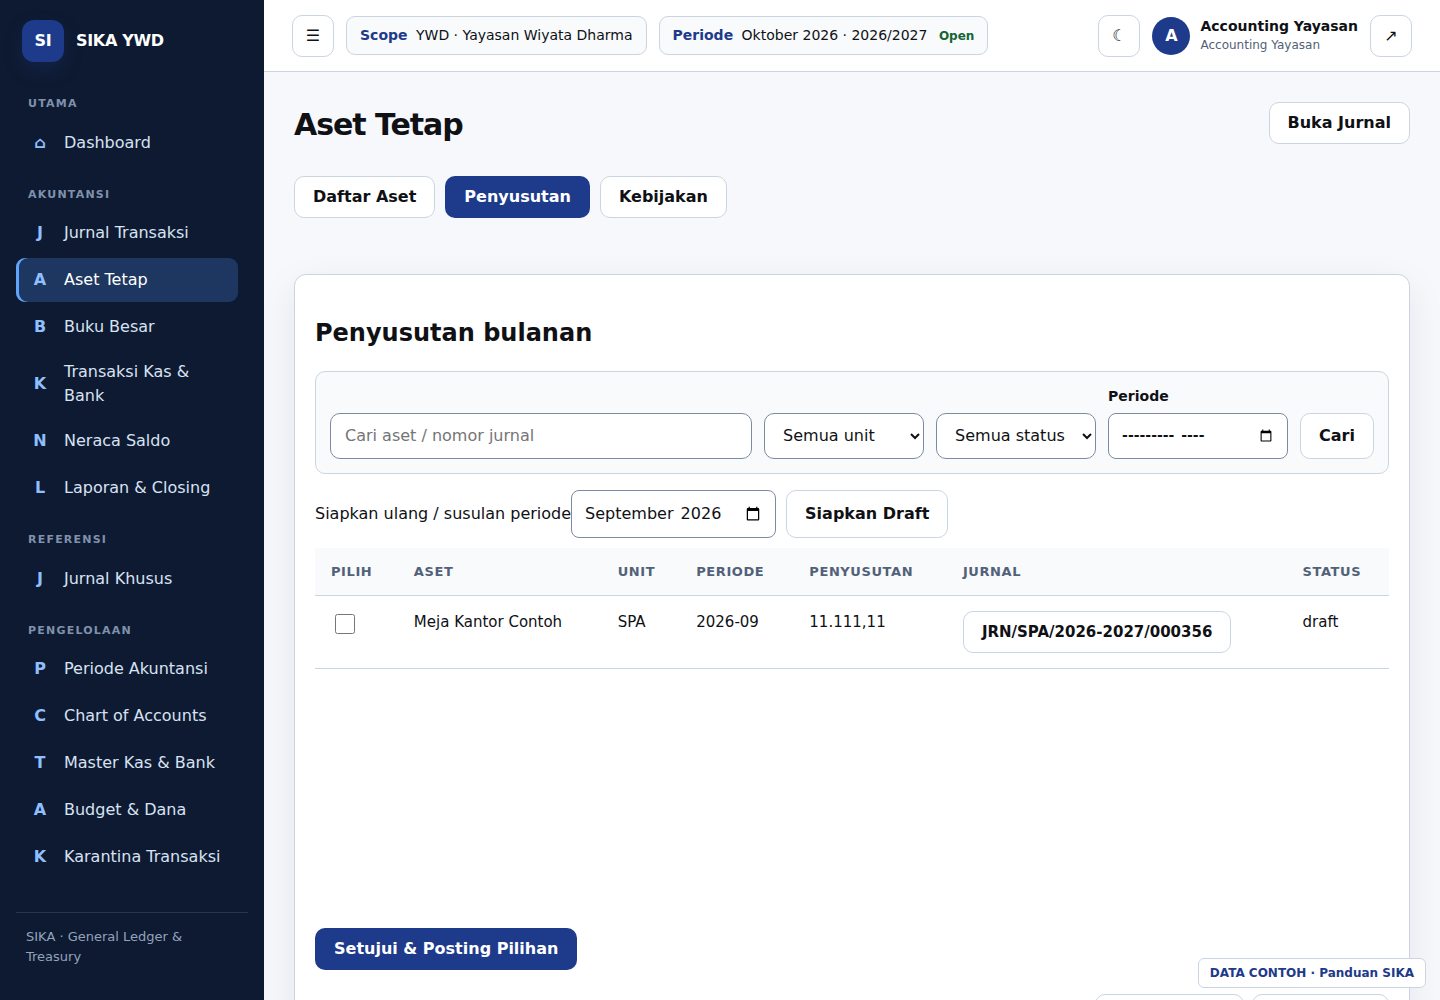Click the hamburger menu toggle icon
Screen dimensions: 1440x1000
[313, 36]
